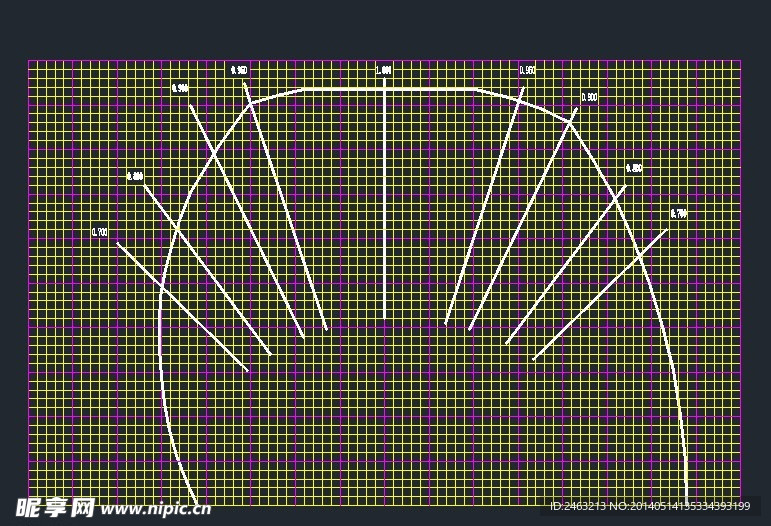Select the 0.700 label on the left side
This screenshot has height=526, width=771.
pyautogui.click(x=100, y=232)
